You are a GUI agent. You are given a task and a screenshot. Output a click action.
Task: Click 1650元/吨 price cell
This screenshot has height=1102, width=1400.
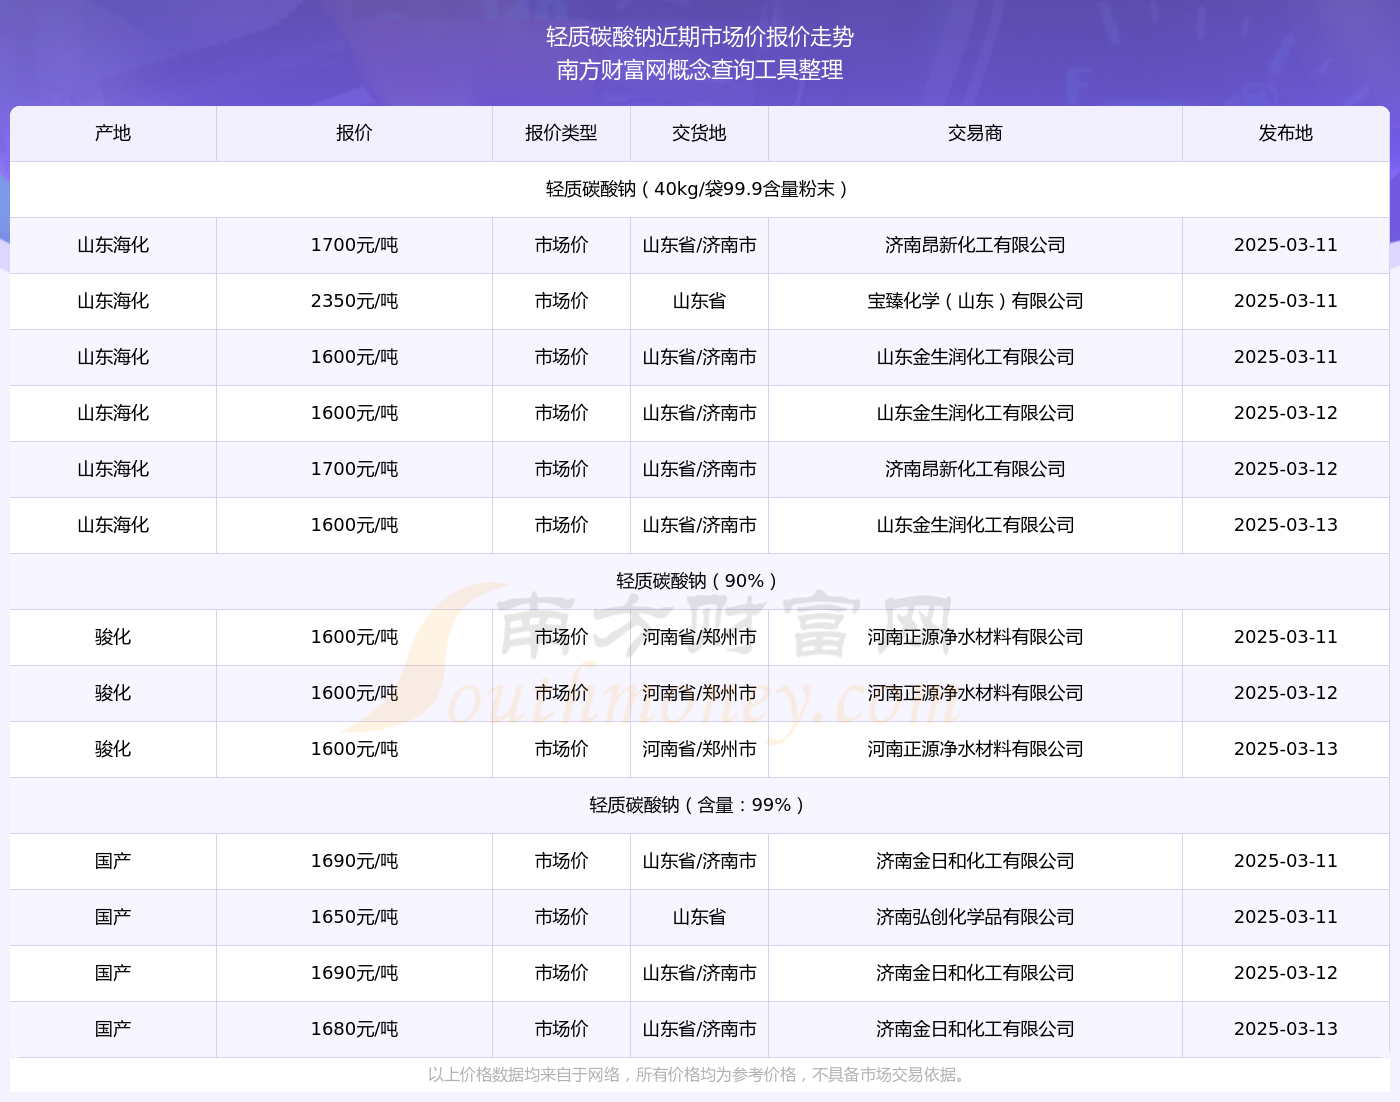354,917
